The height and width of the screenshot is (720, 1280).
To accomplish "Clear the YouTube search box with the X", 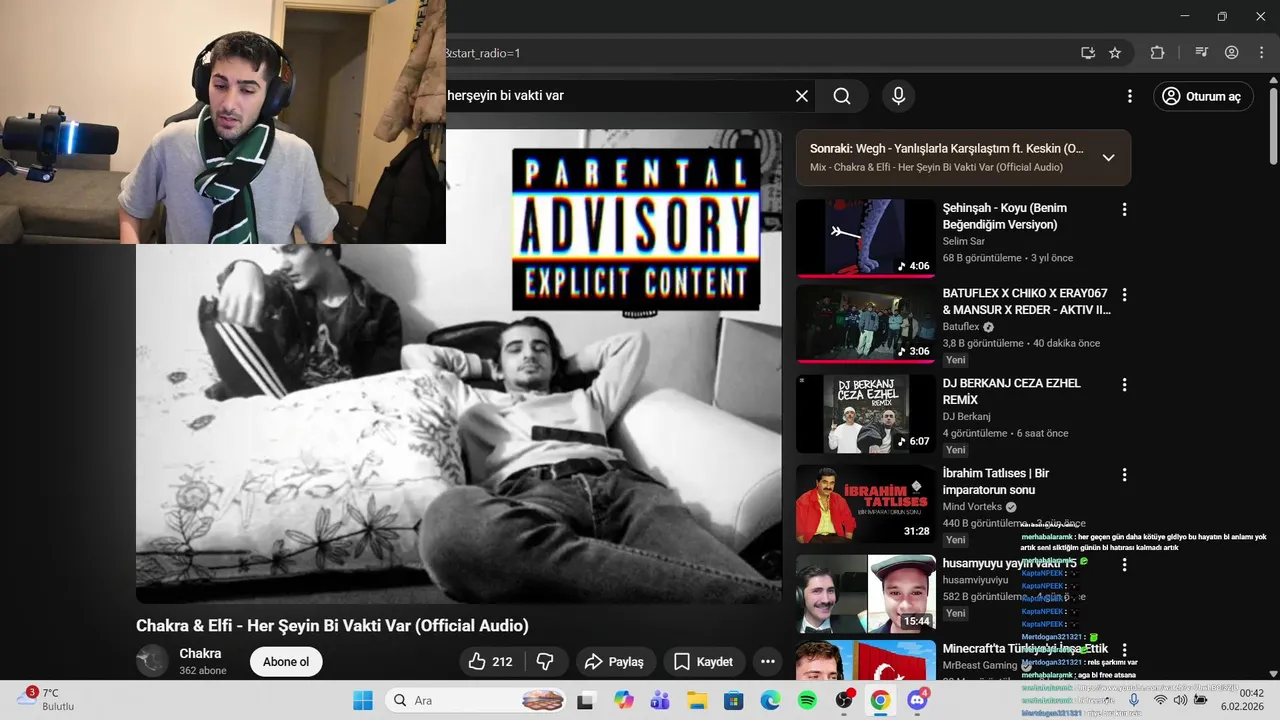I will 802,96.
